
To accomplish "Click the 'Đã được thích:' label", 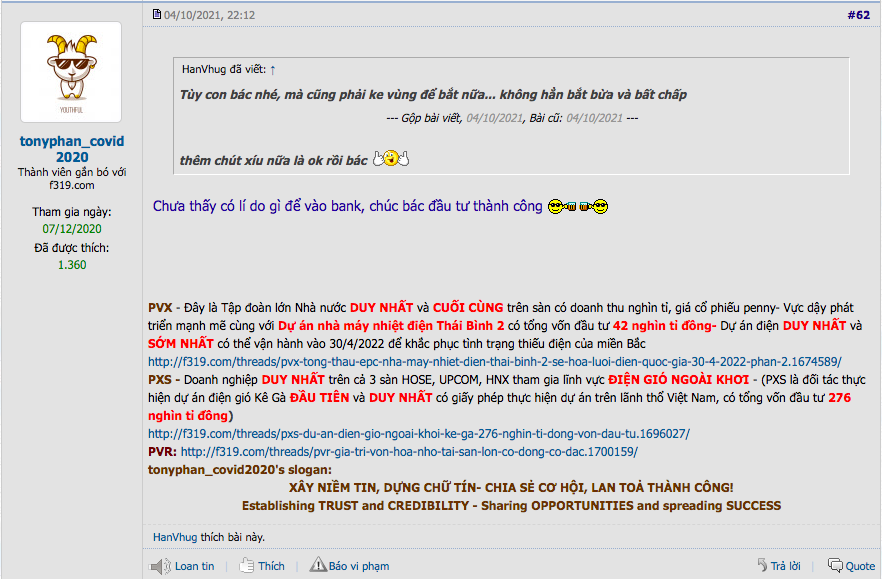I will click(71, 248).
